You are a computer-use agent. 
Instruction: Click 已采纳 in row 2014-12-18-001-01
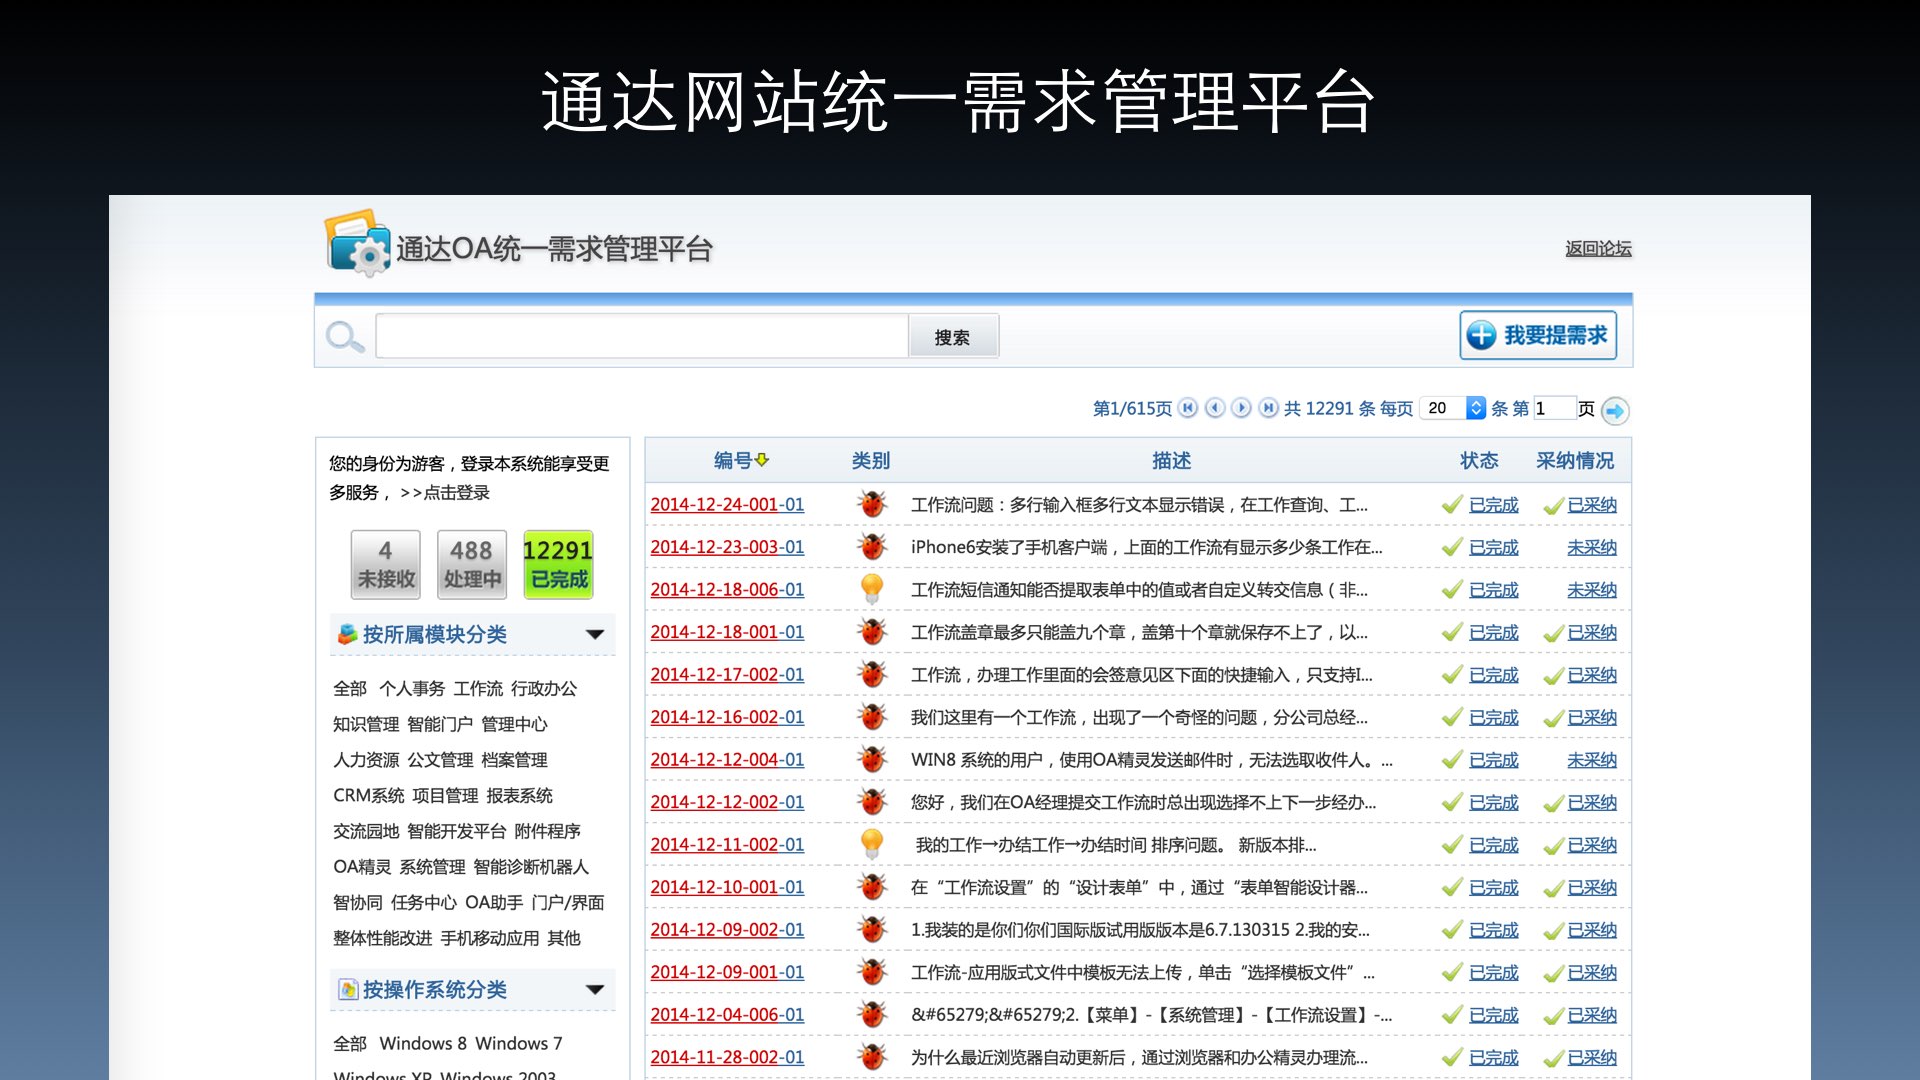pyautogui.click(x=1592, y=632)
